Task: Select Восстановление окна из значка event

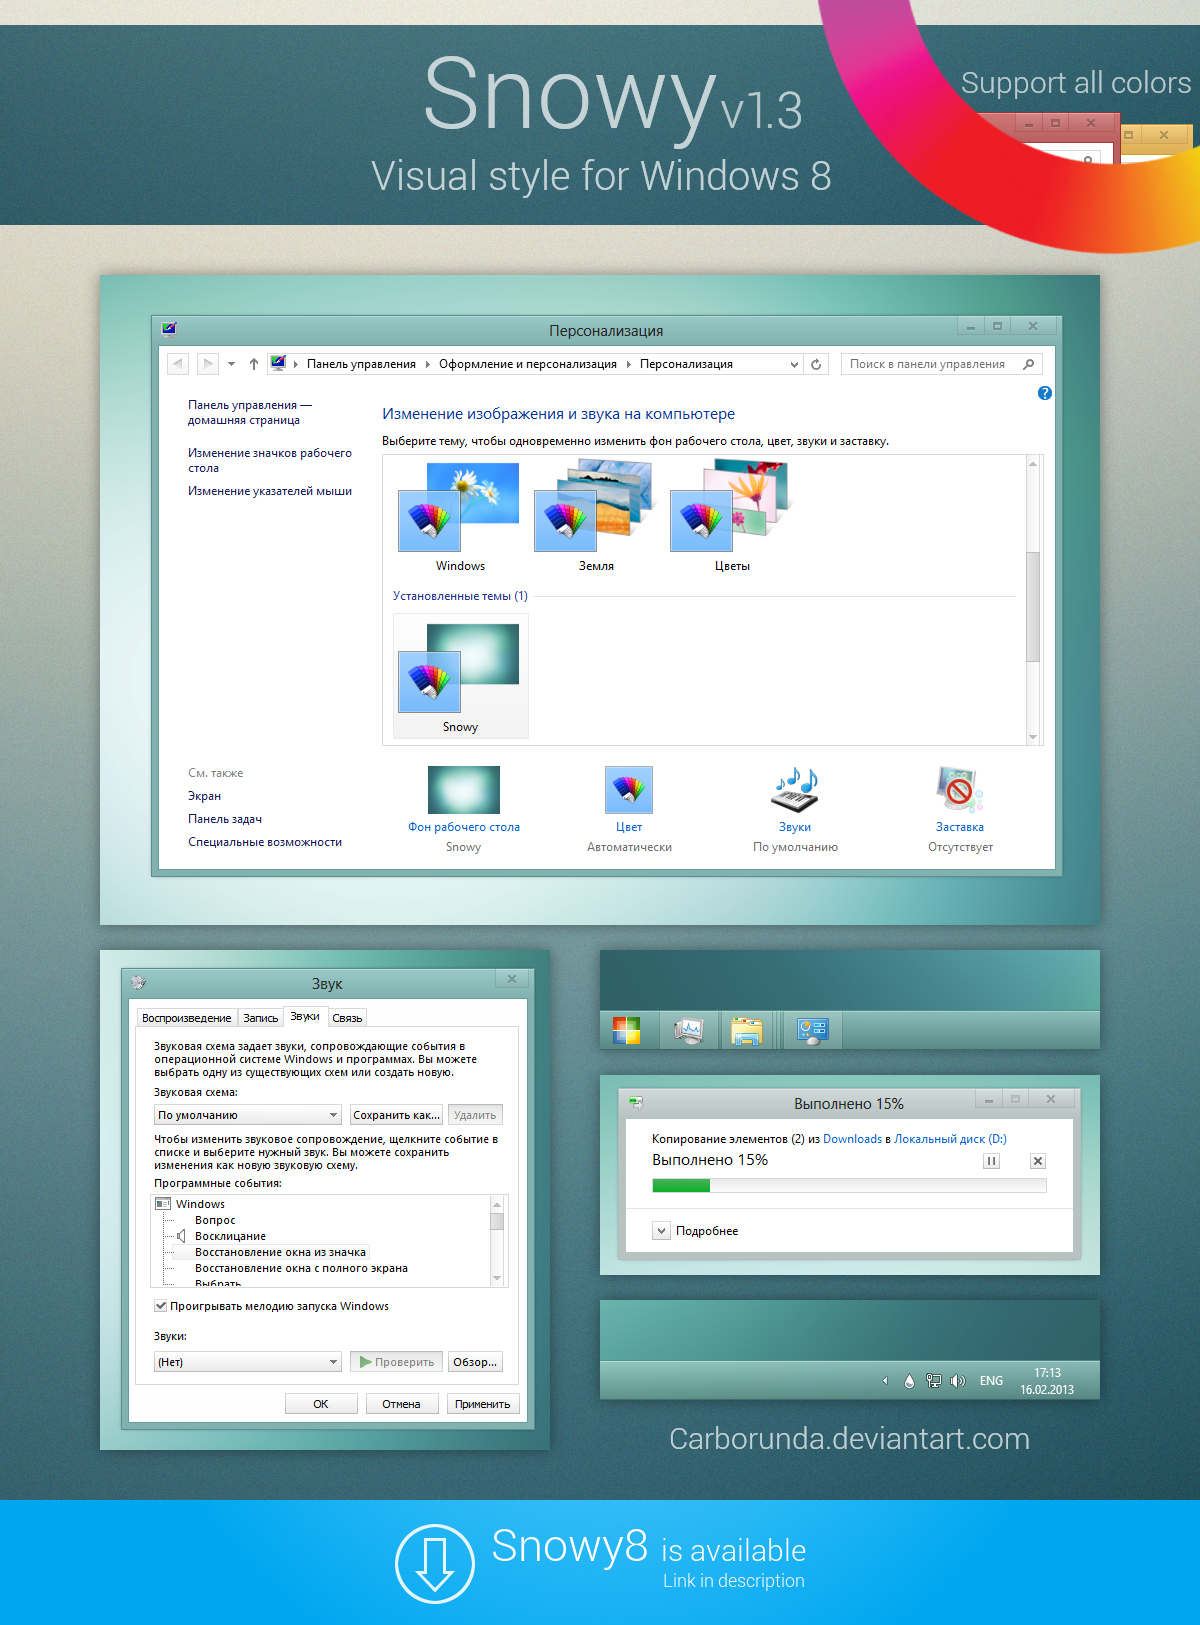Action: 280,1252
